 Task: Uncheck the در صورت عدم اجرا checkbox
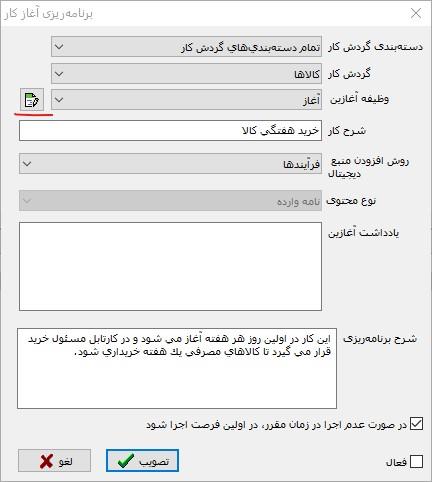[416, 424]
